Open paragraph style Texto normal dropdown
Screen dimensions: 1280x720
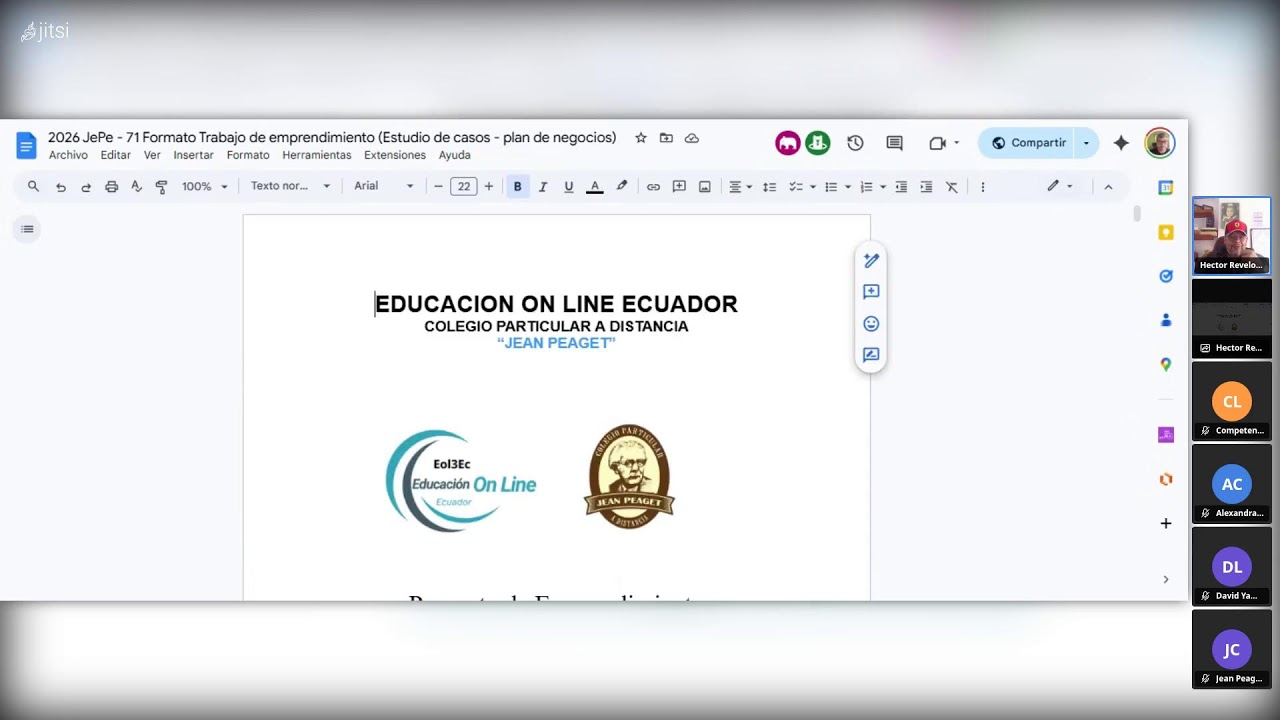coord(290,186)
